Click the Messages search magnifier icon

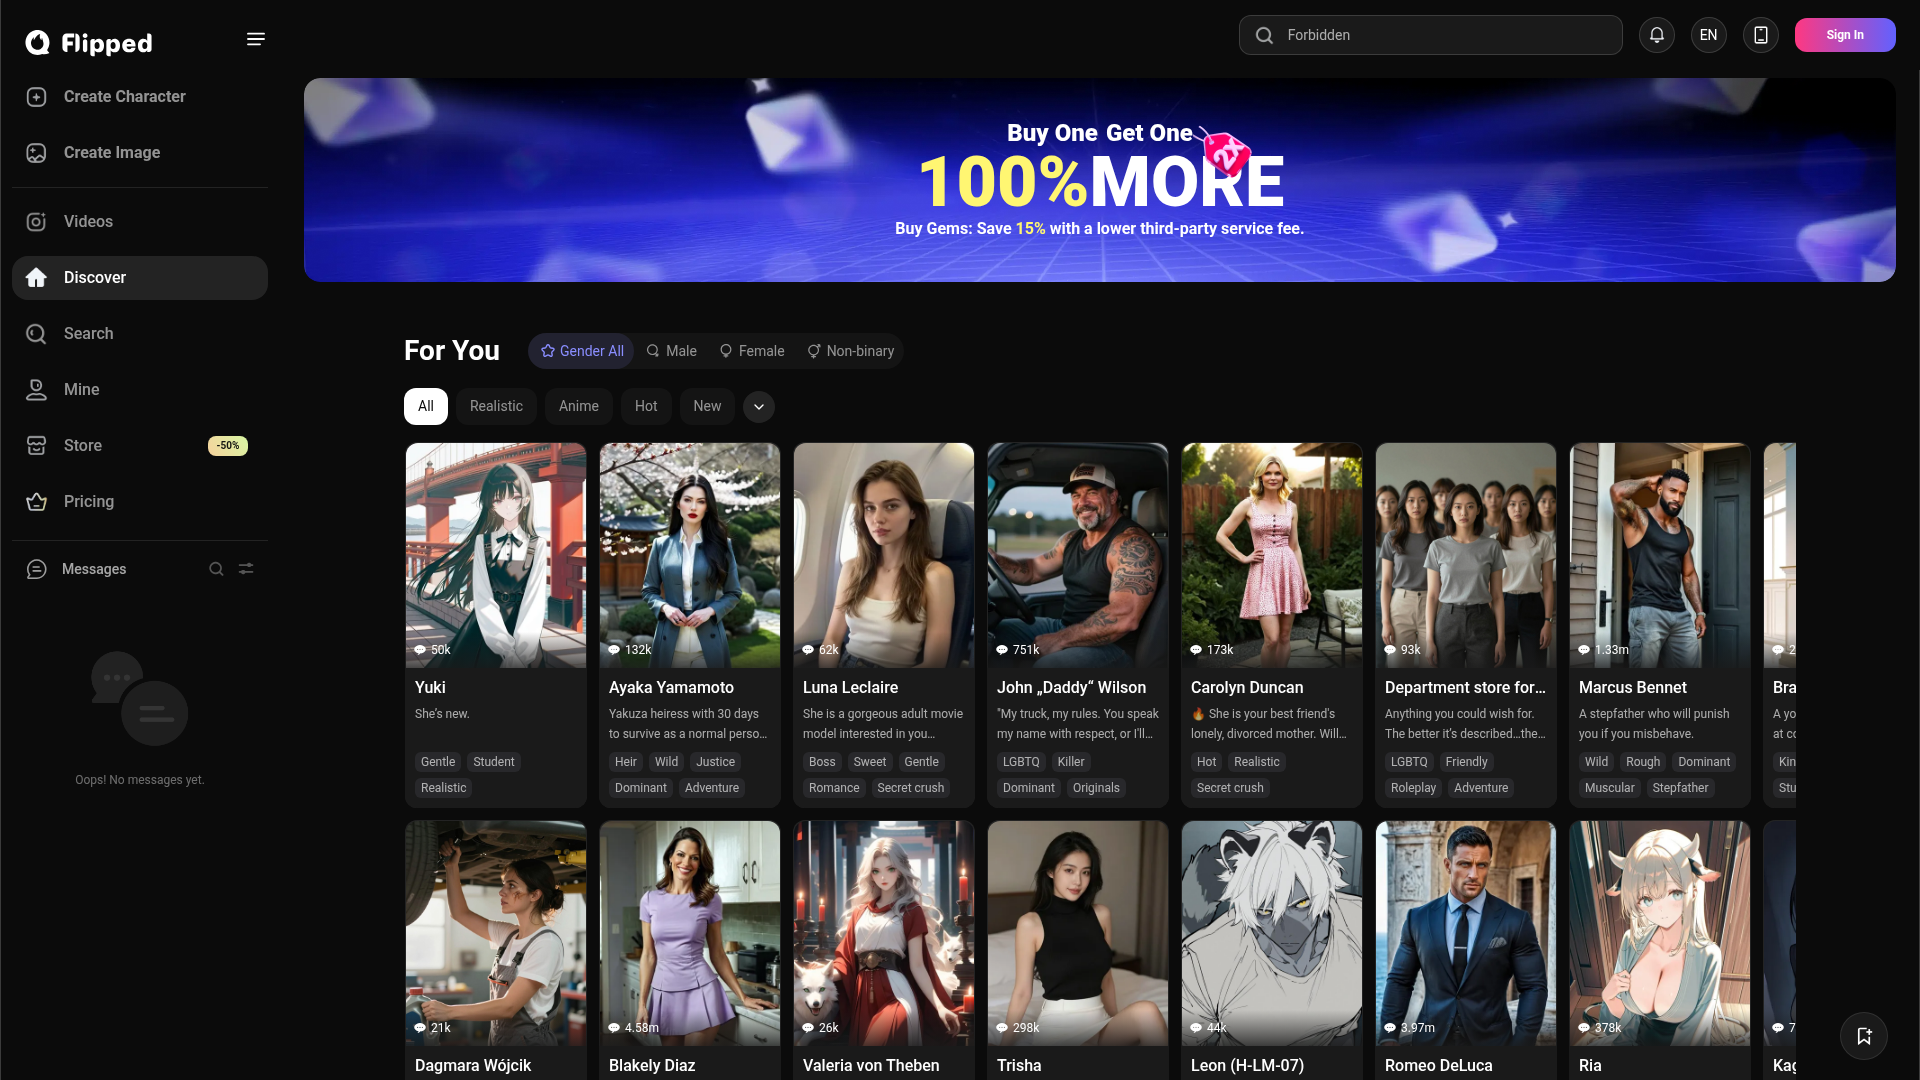pyautogui.click(x=216, y=569)
